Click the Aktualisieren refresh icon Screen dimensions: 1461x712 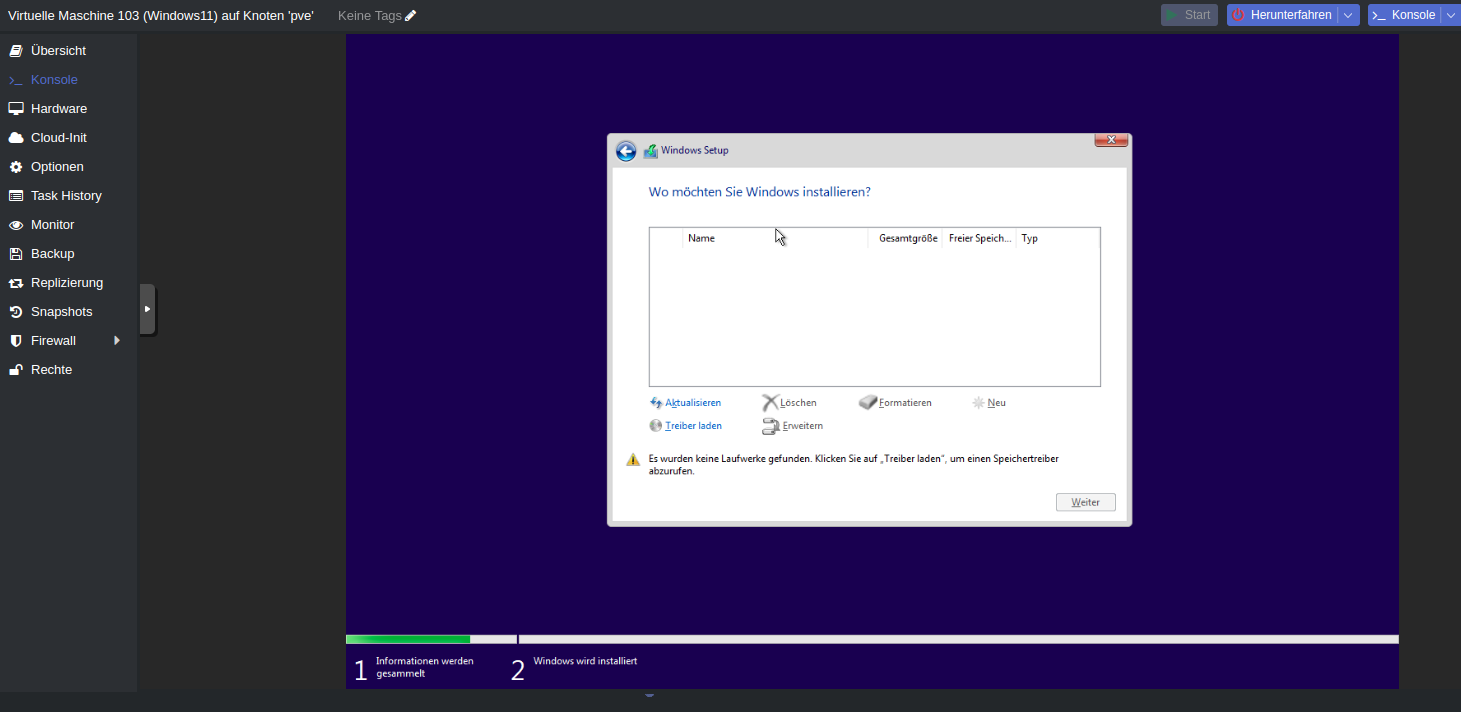pos(656,403)
